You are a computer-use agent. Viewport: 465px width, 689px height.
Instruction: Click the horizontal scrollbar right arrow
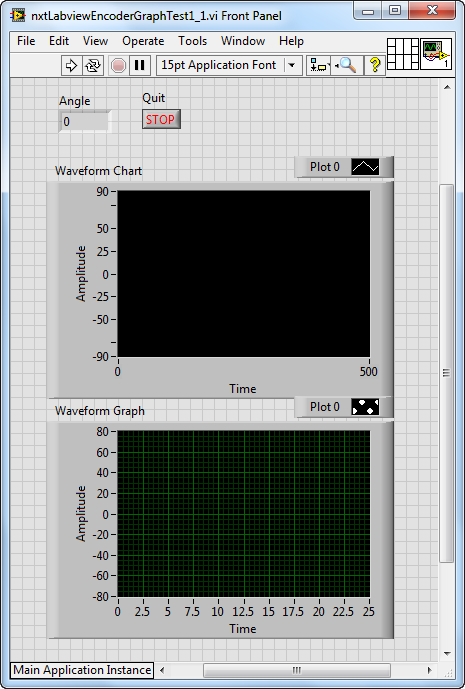coord(430,670)
